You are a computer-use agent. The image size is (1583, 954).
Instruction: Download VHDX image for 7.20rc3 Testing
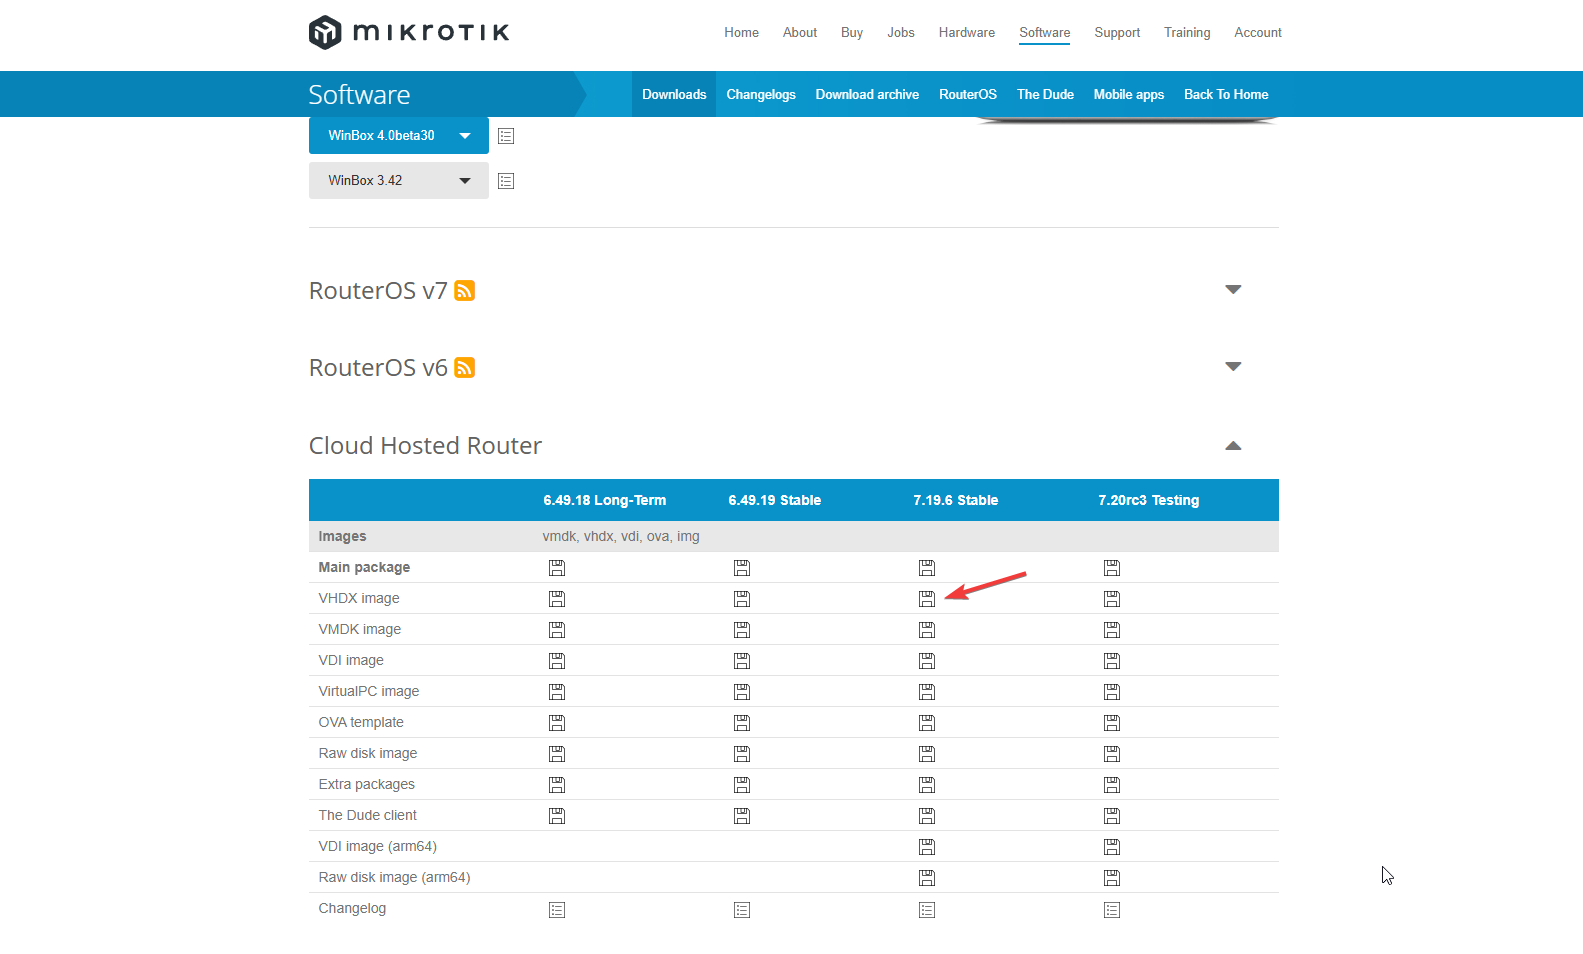pos(1112,599)
